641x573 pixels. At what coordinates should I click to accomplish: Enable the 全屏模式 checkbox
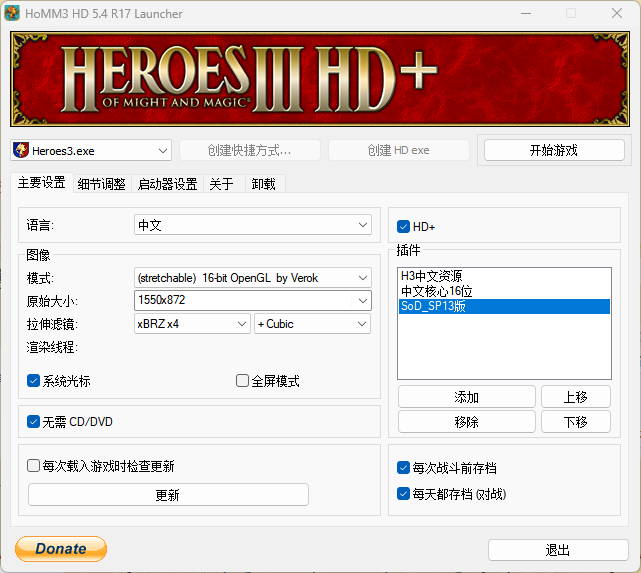[242, 381]
